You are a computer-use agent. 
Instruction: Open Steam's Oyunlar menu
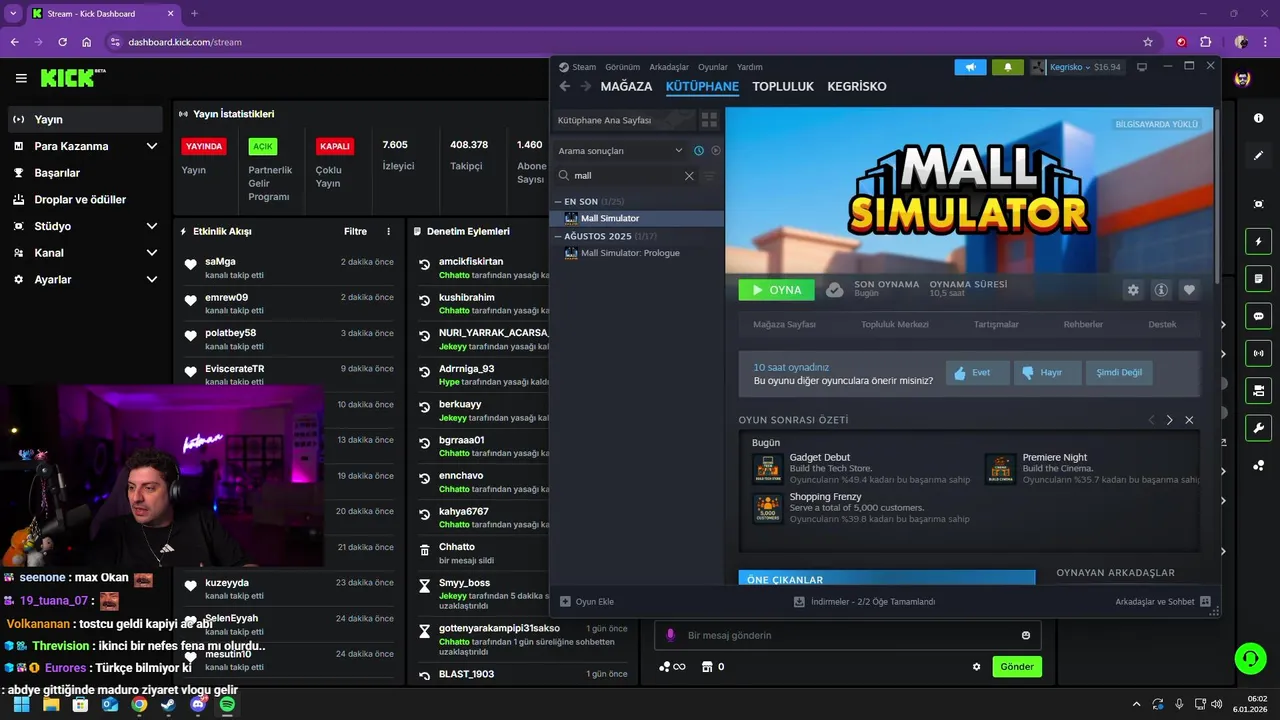click(713, 67)
